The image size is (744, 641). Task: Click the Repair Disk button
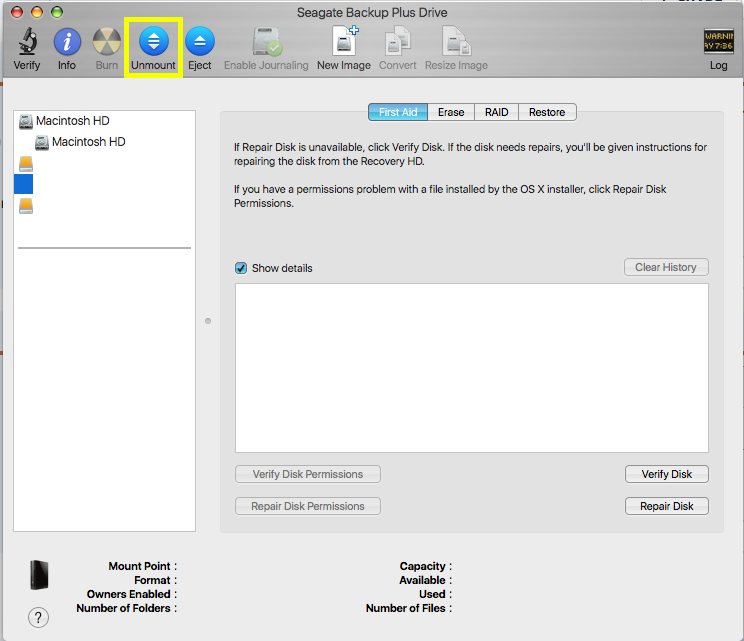coord(667,506)
